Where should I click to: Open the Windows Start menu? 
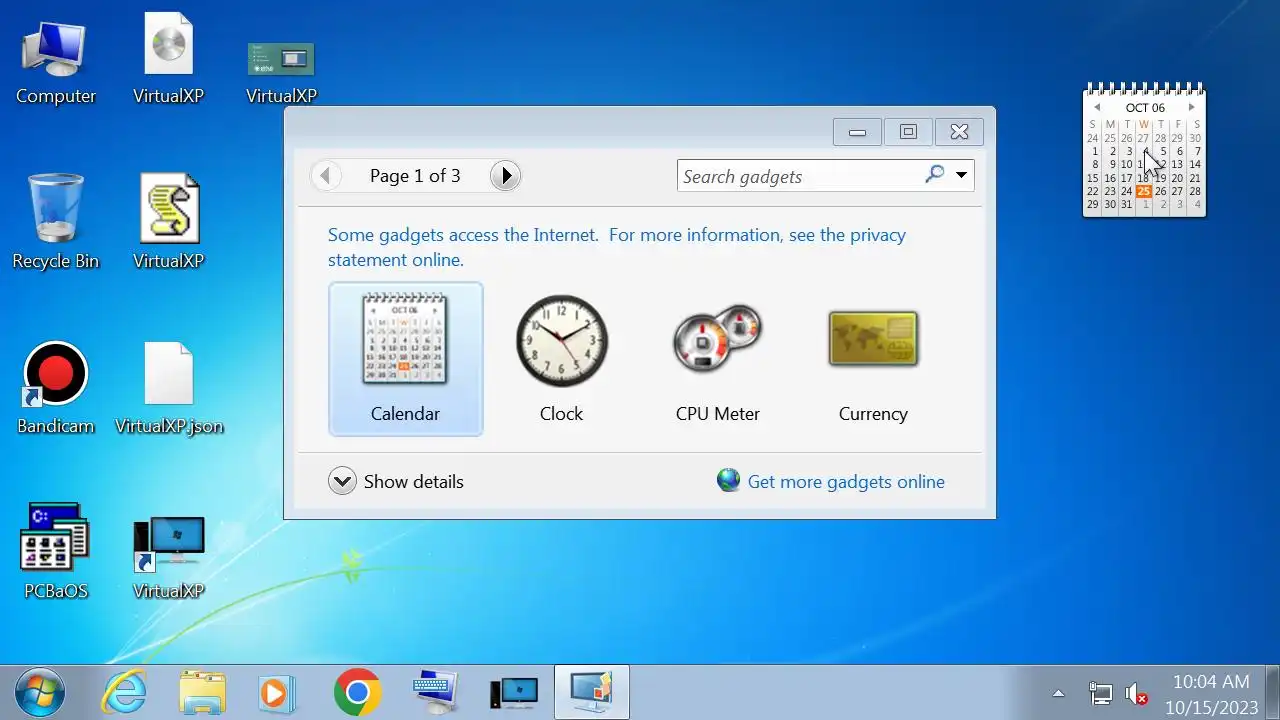(40, 693)
